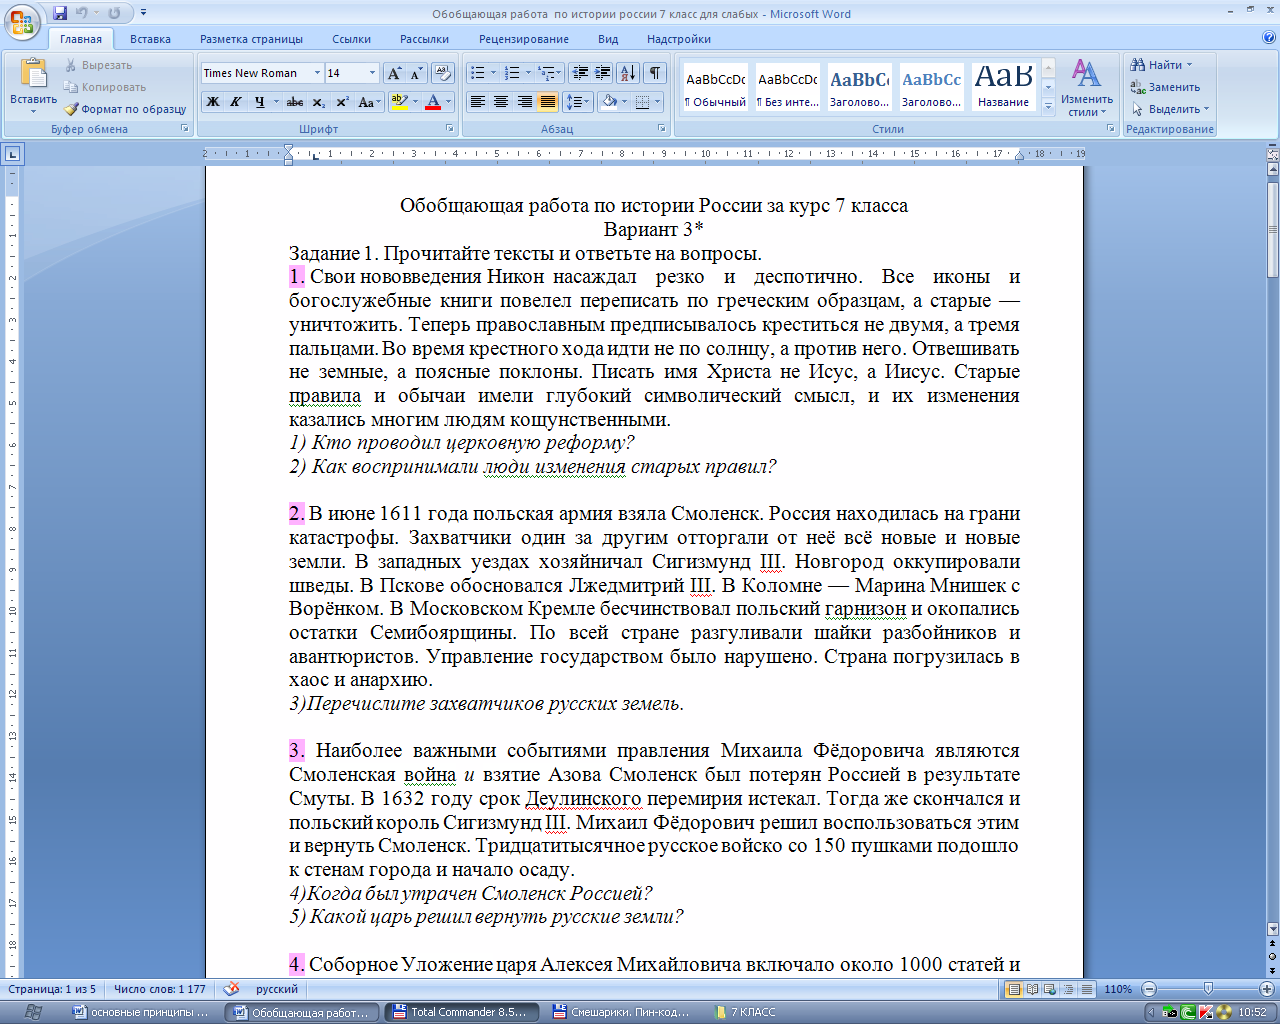Expand the bullets list dropdown arrow
The image size is (1280, 1024).
(493, 73)
